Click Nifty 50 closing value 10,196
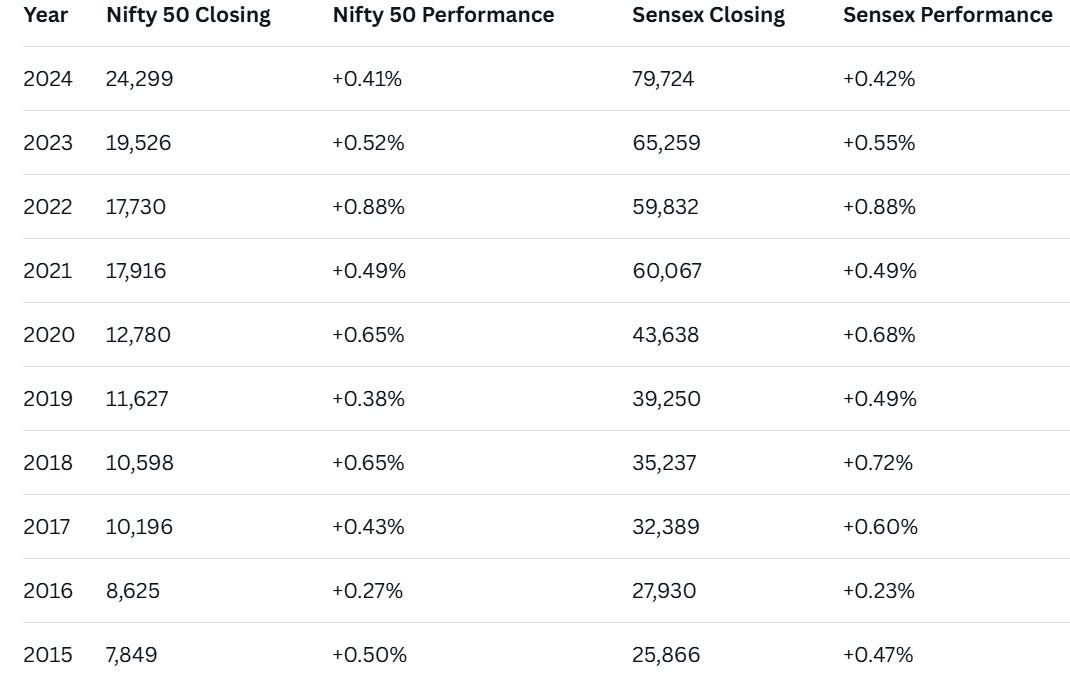 pyautogui.click(x=139, y=527)
